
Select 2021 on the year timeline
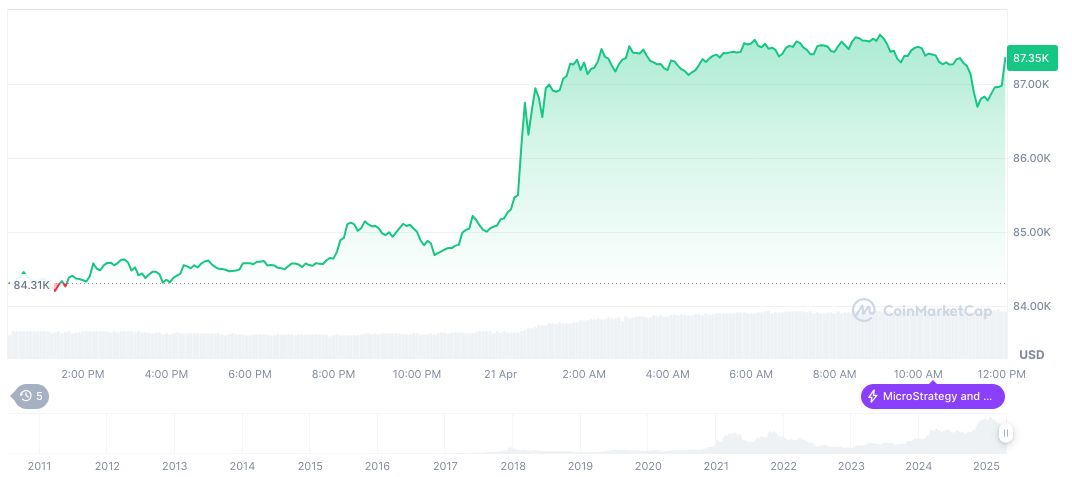point(716,466)
